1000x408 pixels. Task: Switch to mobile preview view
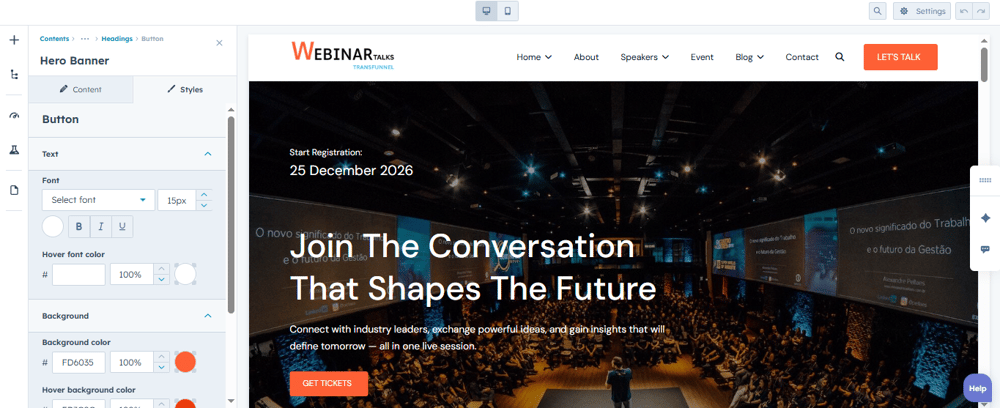pos(508,11)
